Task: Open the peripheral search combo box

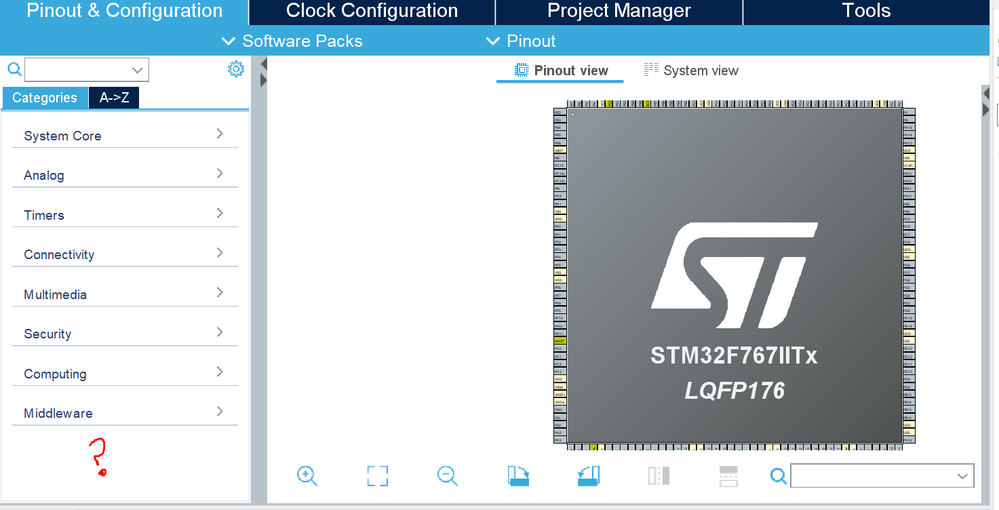Action: (x=87, y=69)
